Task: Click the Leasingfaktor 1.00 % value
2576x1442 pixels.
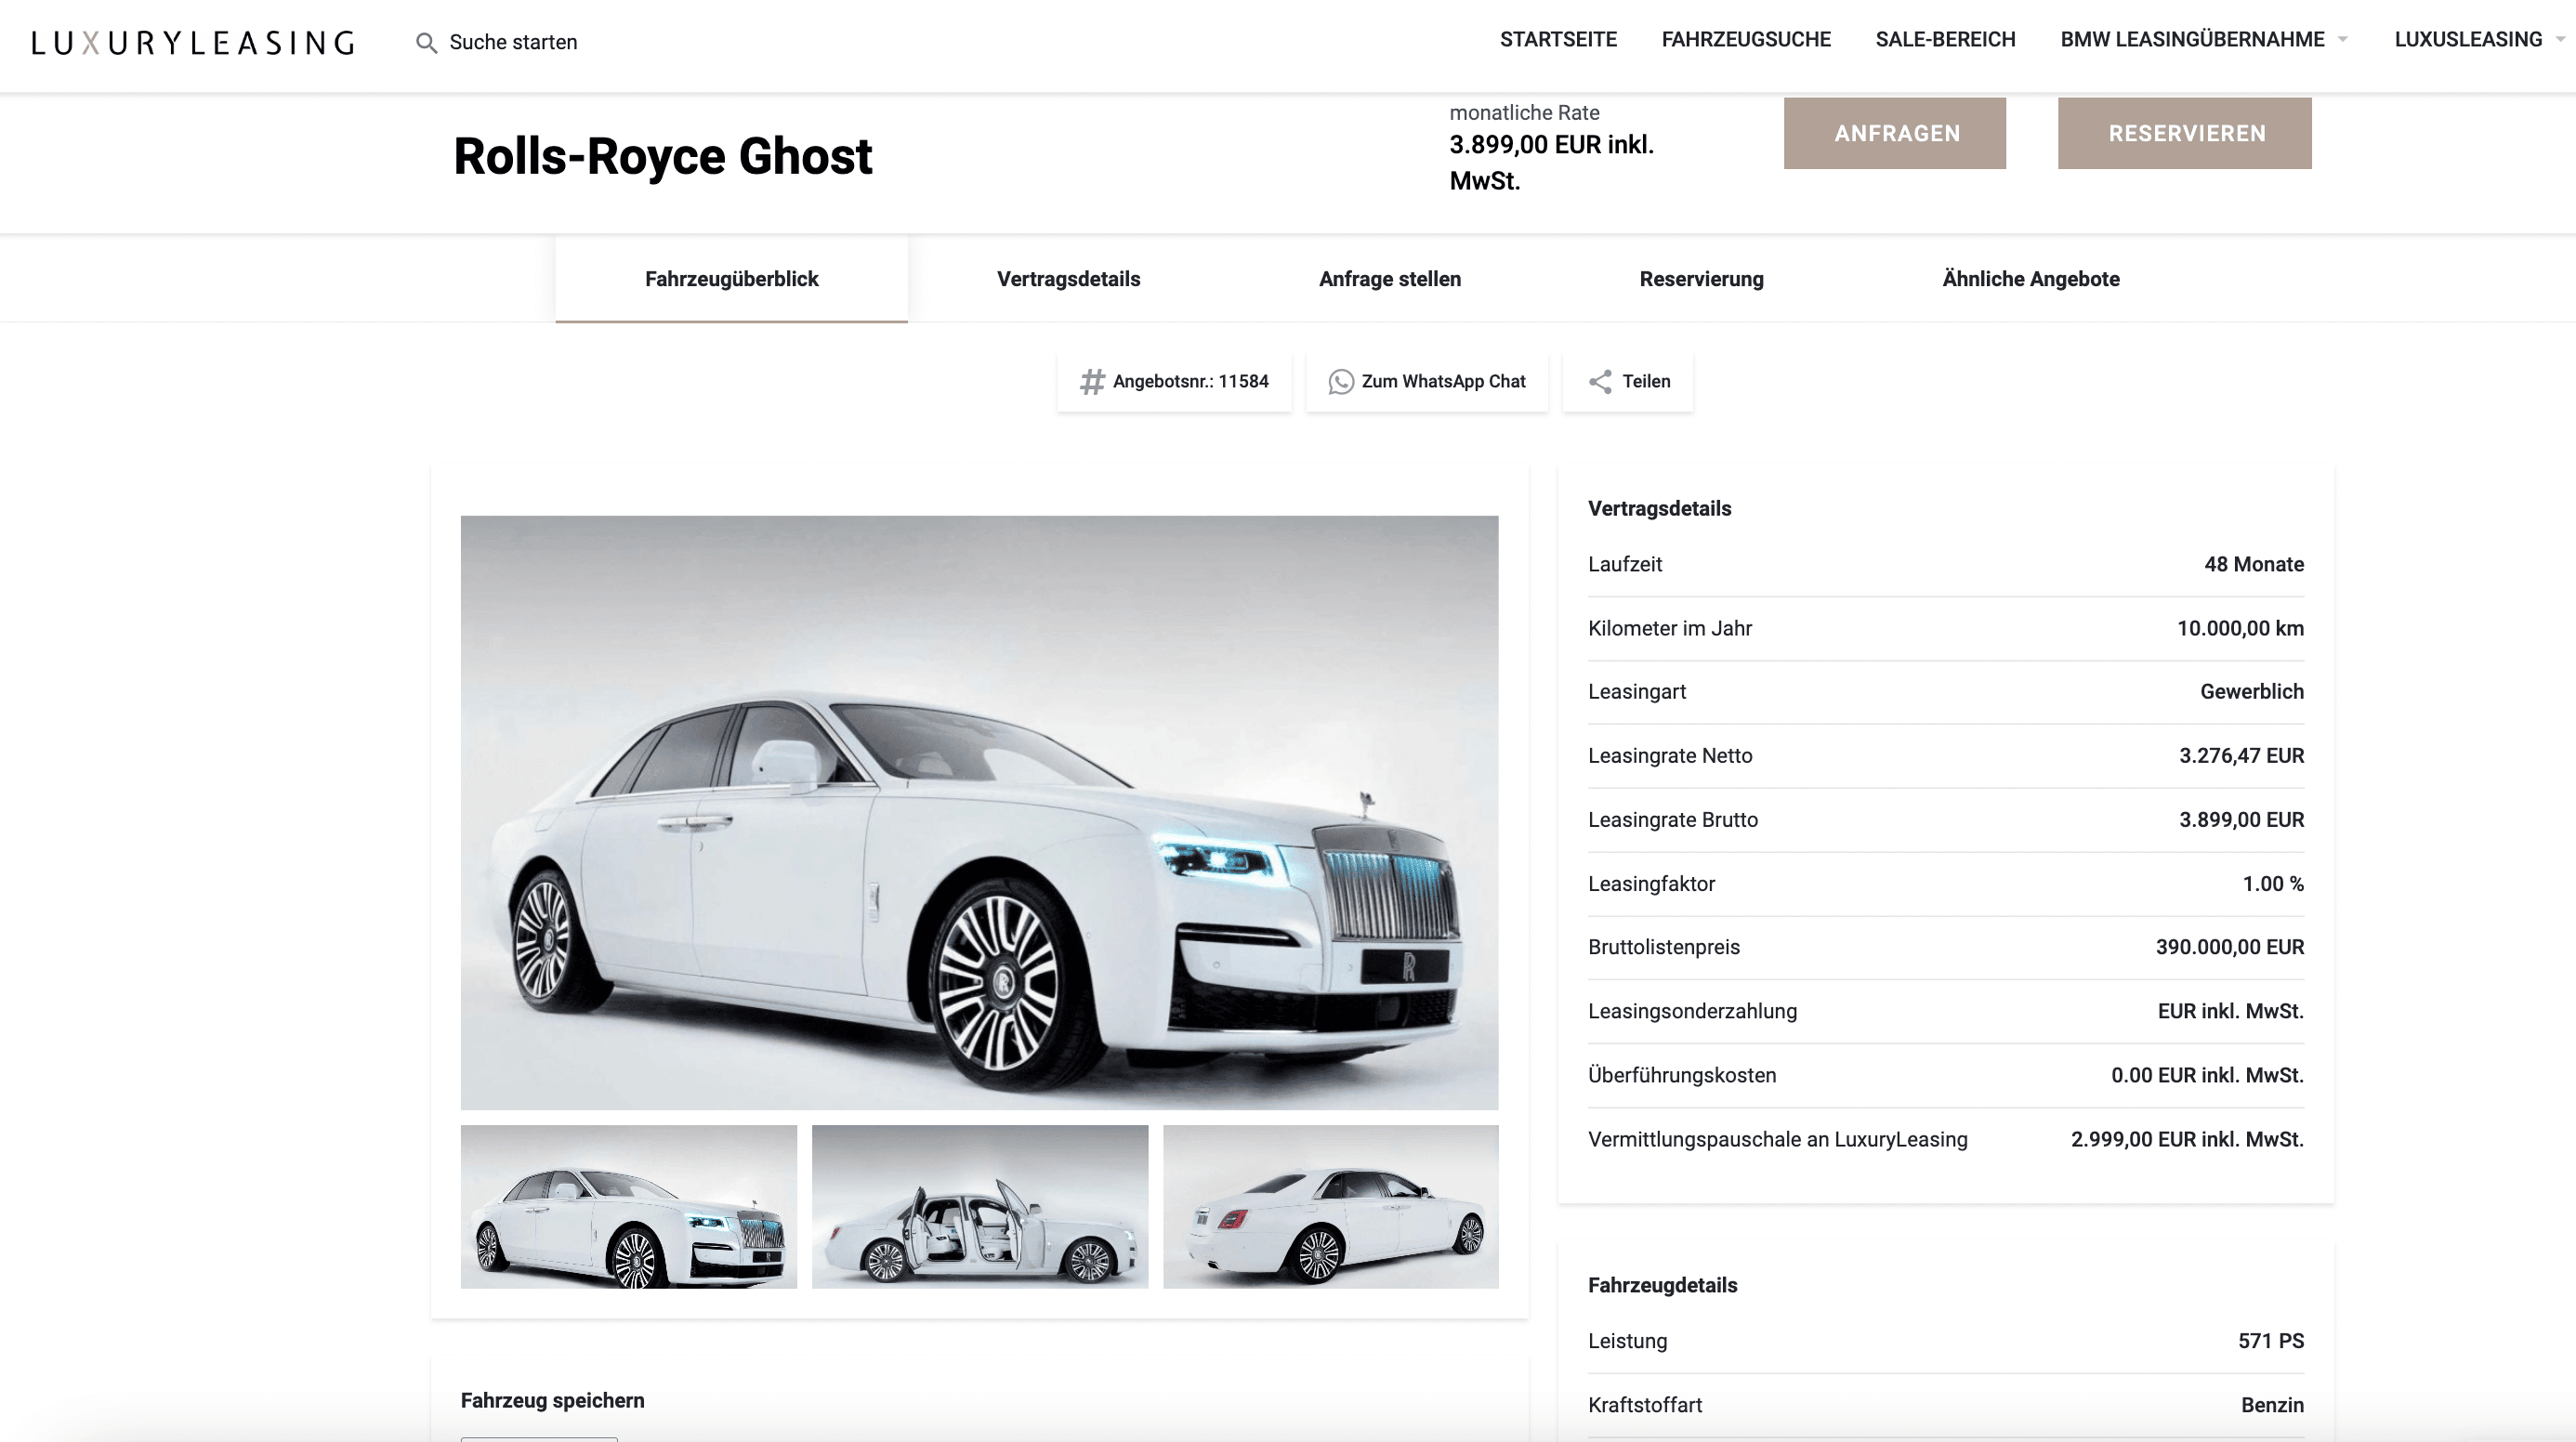Action: click(2272, 883)
